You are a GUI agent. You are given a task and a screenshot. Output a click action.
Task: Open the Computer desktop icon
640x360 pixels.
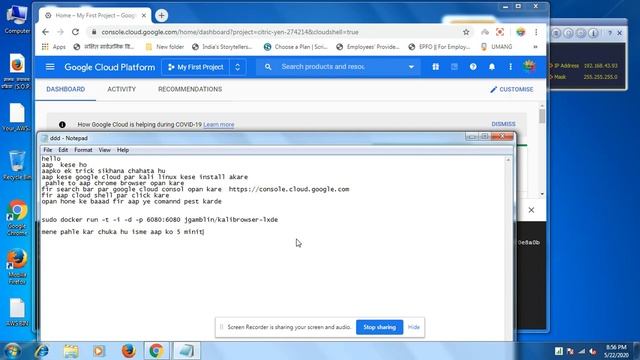point(17,19)
